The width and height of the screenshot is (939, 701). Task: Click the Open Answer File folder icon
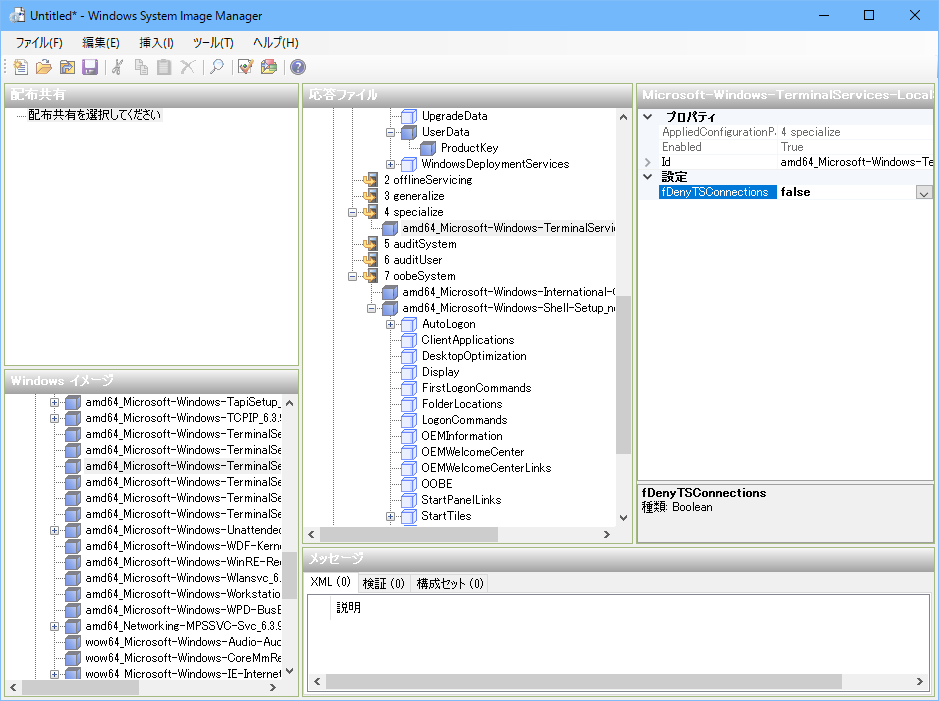pyautogui.click(x=44, y=67)
